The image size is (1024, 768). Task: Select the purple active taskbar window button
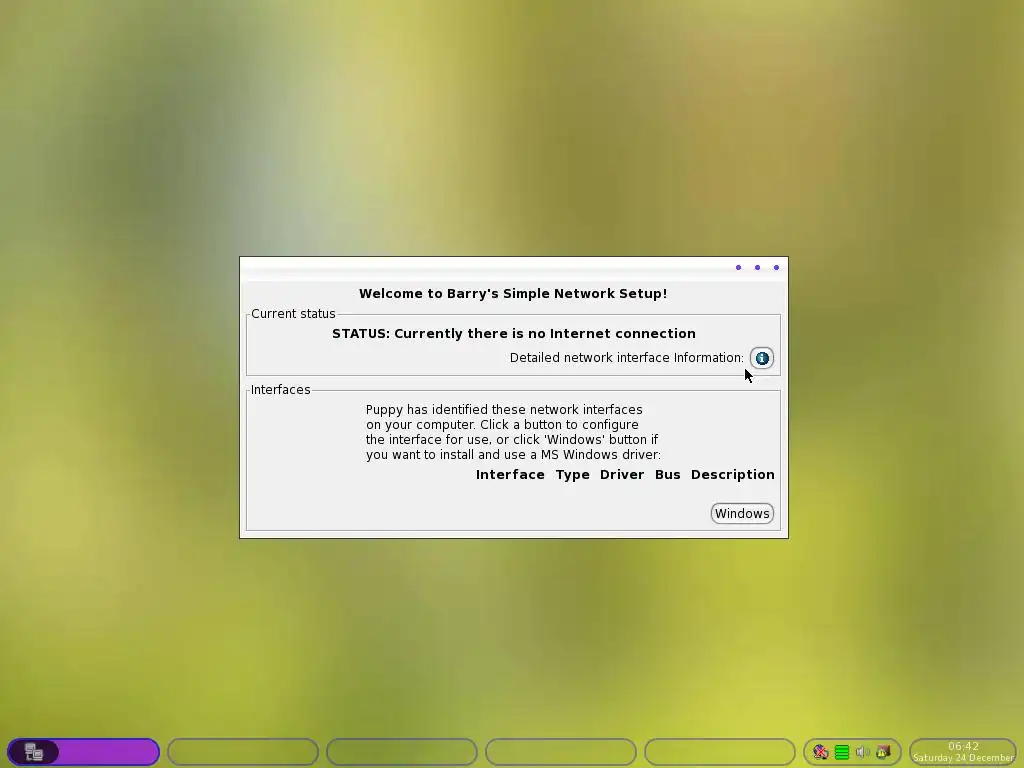83,752
